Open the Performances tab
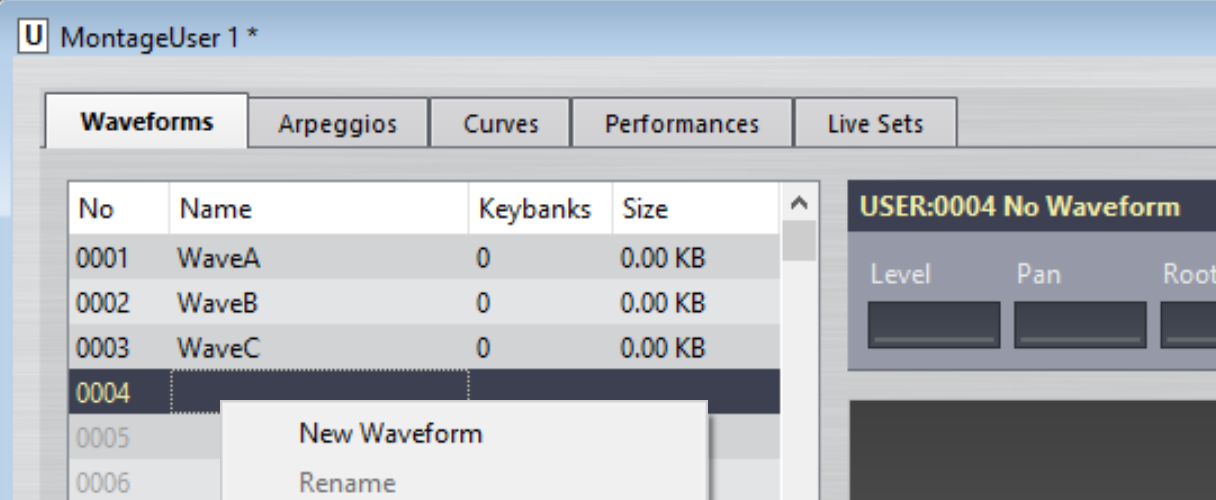The width and height of the screenshot is (1216, 500). tap(682, 124)
